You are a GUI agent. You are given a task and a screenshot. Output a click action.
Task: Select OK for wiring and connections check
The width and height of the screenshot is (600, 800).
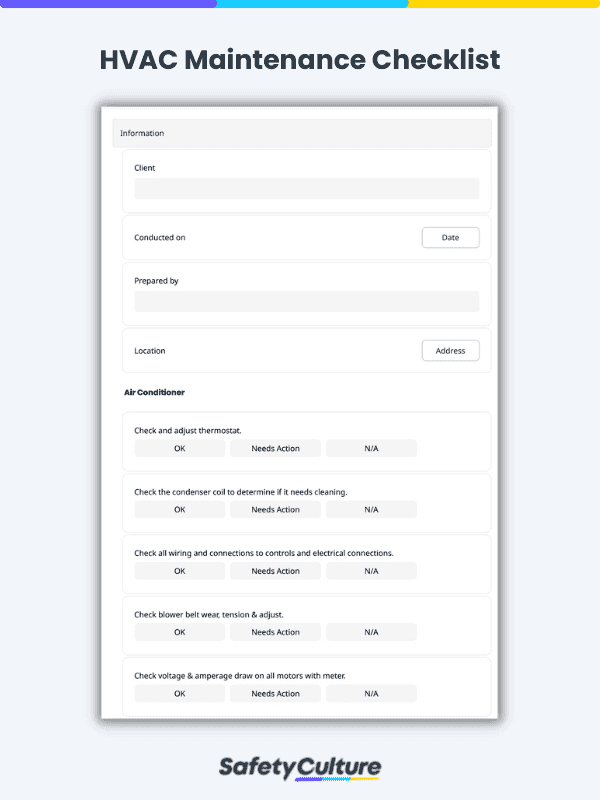click(179, 570)
